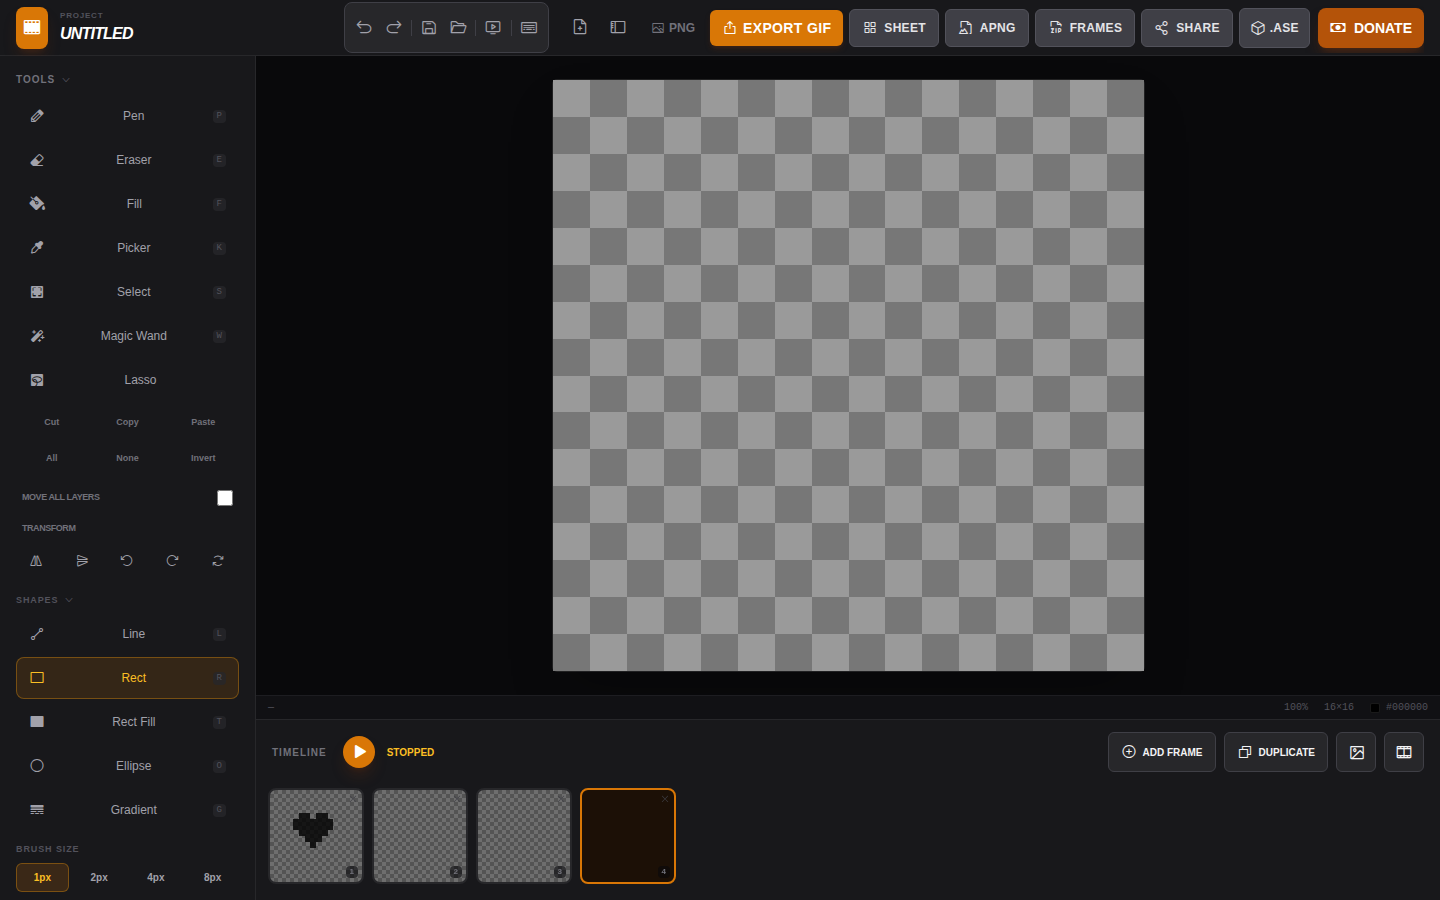Select the Pen tool
The width and height of the screenshot is (1440, 900).
[x=127, y=116]
